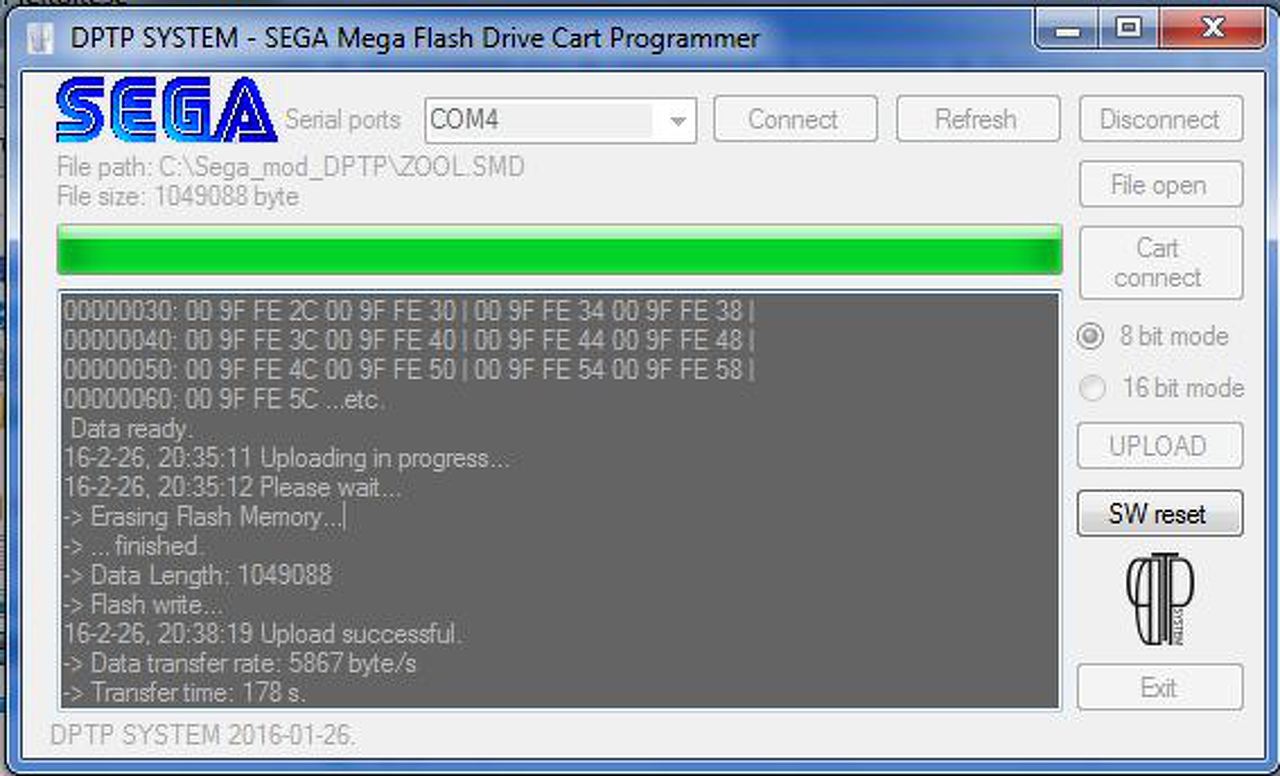Click the 'Uploading in progress...' log line
The width and height of the screenshot is (1280, 776).
[286, 459]
